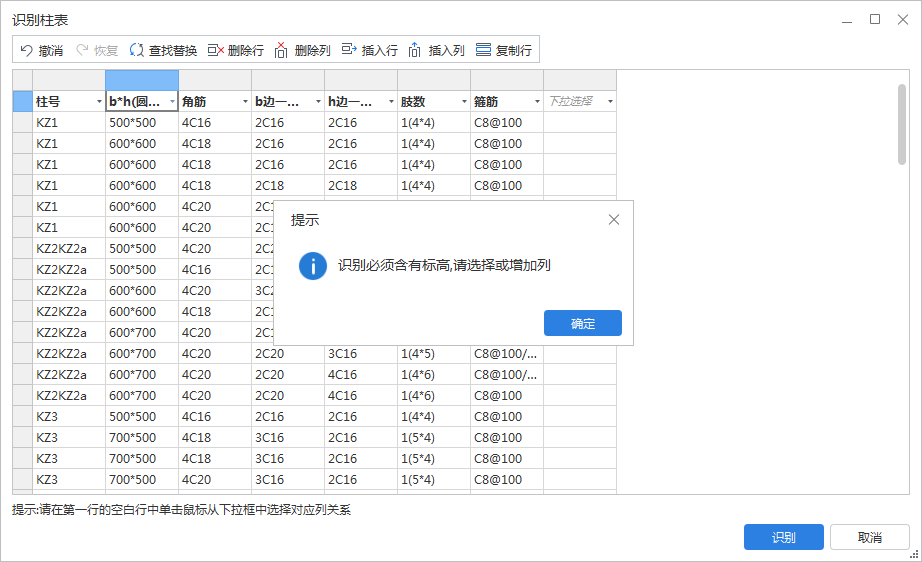Viewport: 922px width, 562px height.
Task: Open the 箍筋 column dropdown
Action: (x=537, y=102)
